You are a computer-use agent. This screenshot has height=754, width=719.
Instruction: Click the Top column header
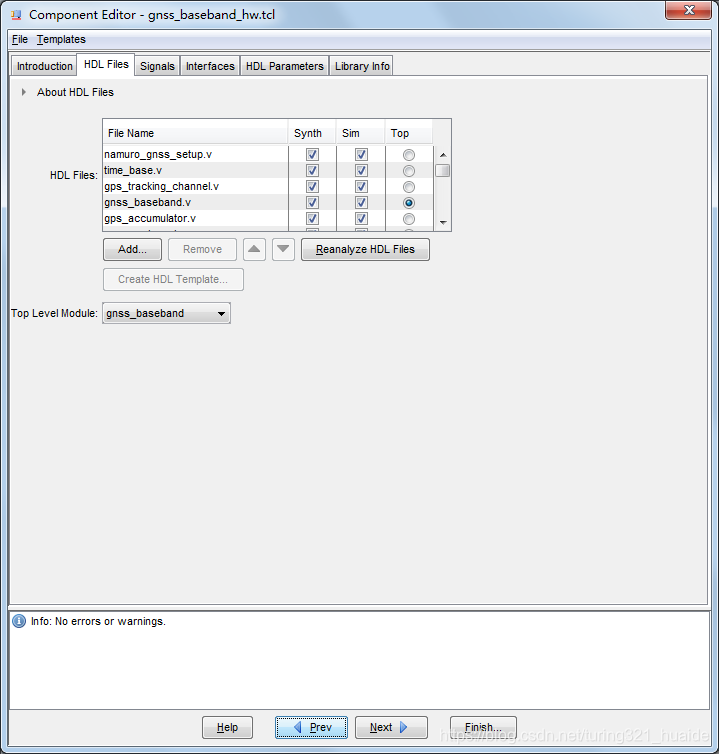tap(408, 133)
